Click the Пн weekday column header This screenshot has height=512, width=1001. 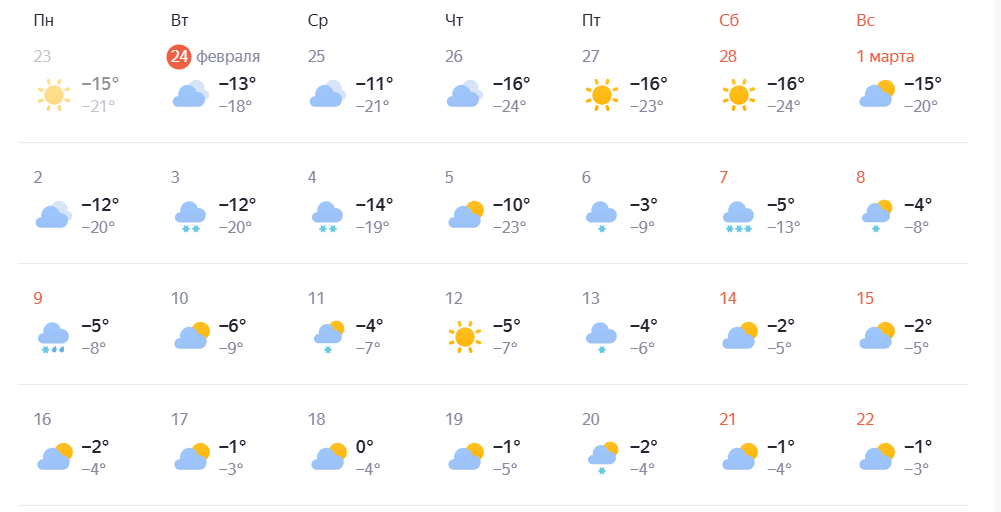pyautogui.click(x=44, y=21)
